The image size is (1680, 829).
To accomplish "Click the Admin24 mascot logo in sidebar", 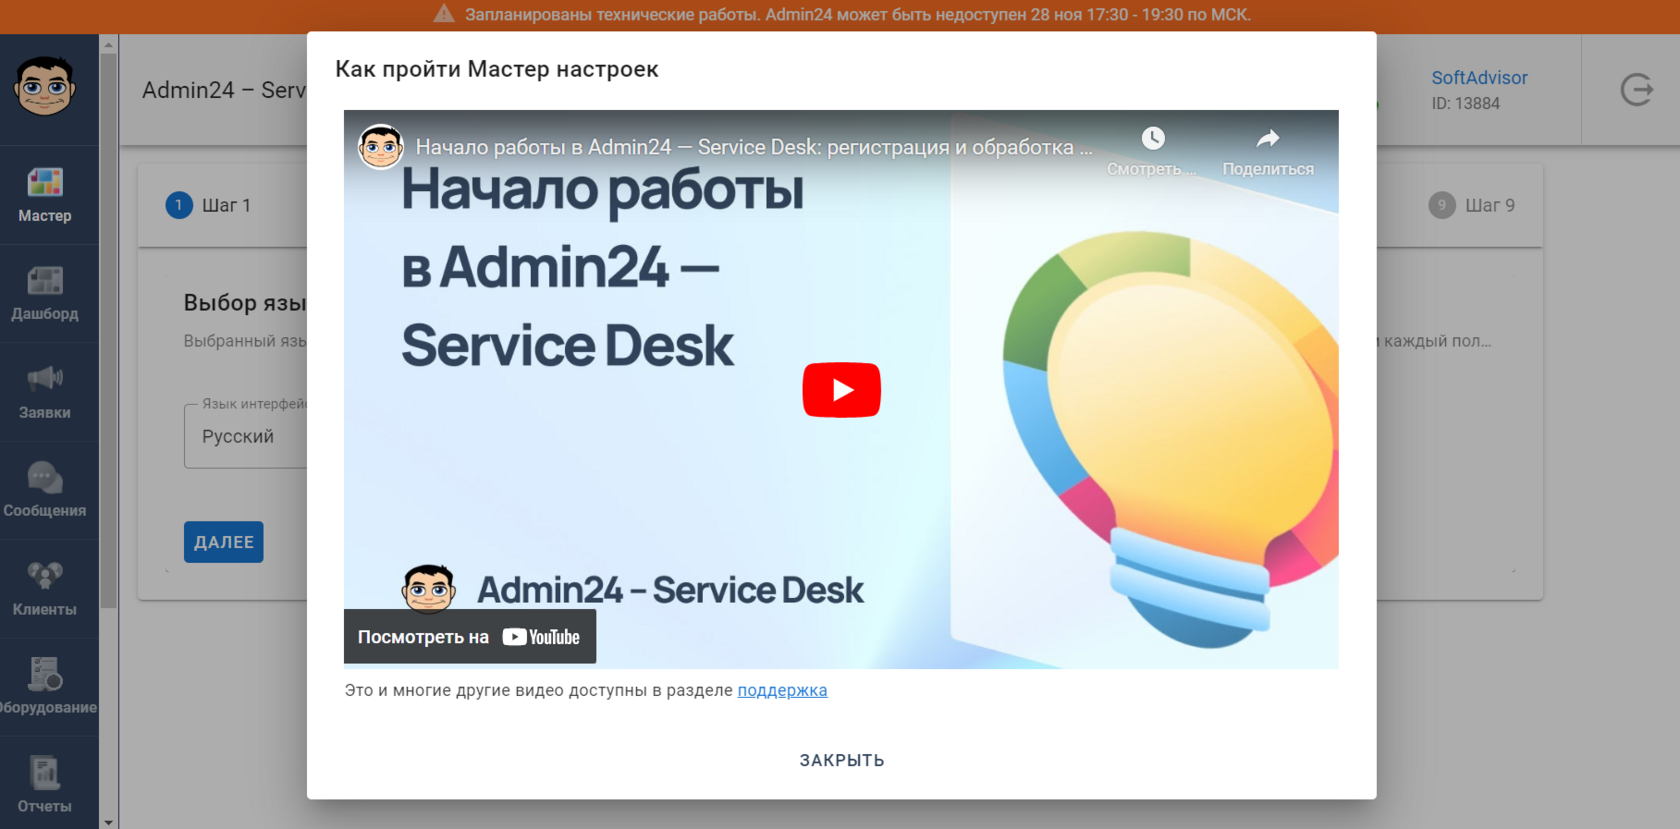I will [x=45, y=86].
